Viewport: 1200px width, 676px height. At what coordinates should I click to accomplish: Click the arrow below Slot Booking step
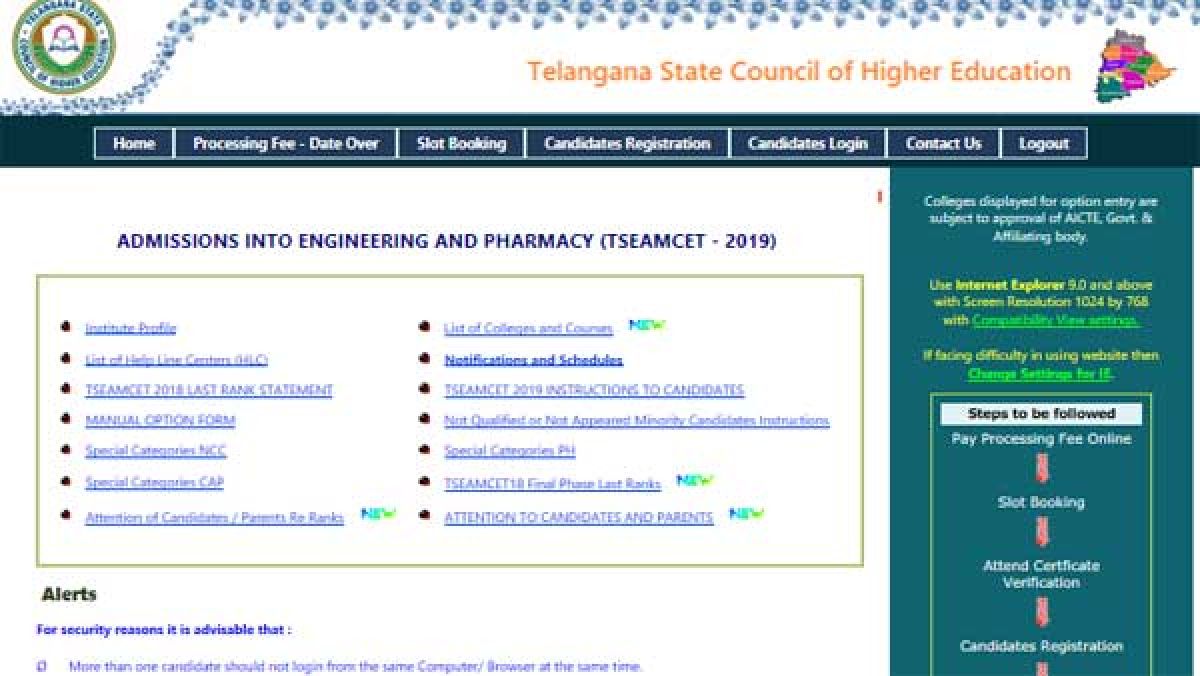[x=1041, y=531]
